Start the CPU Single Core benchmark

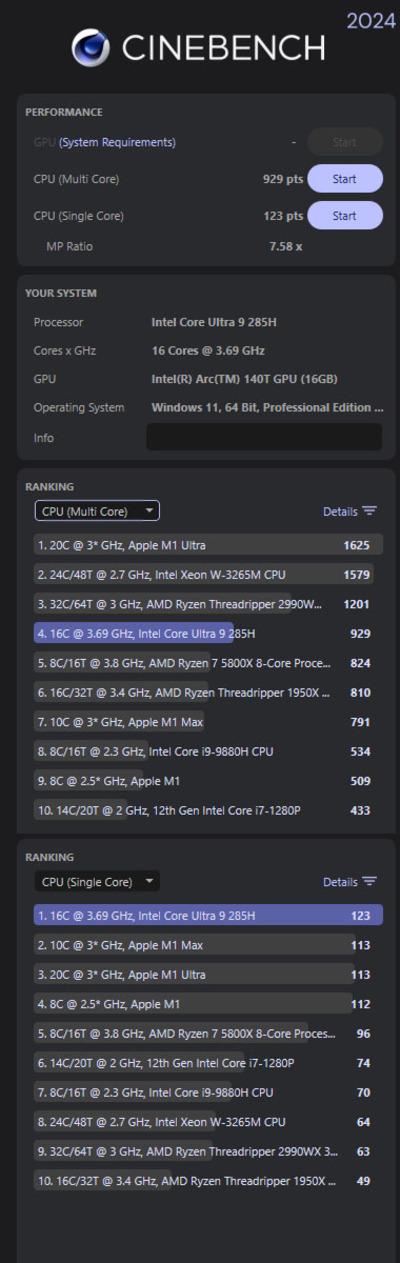coord(344,215)
